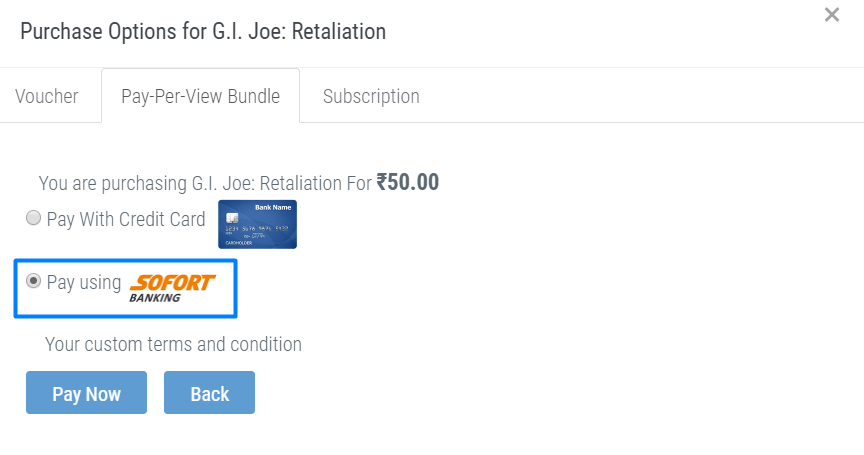Image resolution: width=864 pixels, height=455 pixels.
Task: Click the 'You are purchasing G.I. Joe' text
Action: (205, 183)
